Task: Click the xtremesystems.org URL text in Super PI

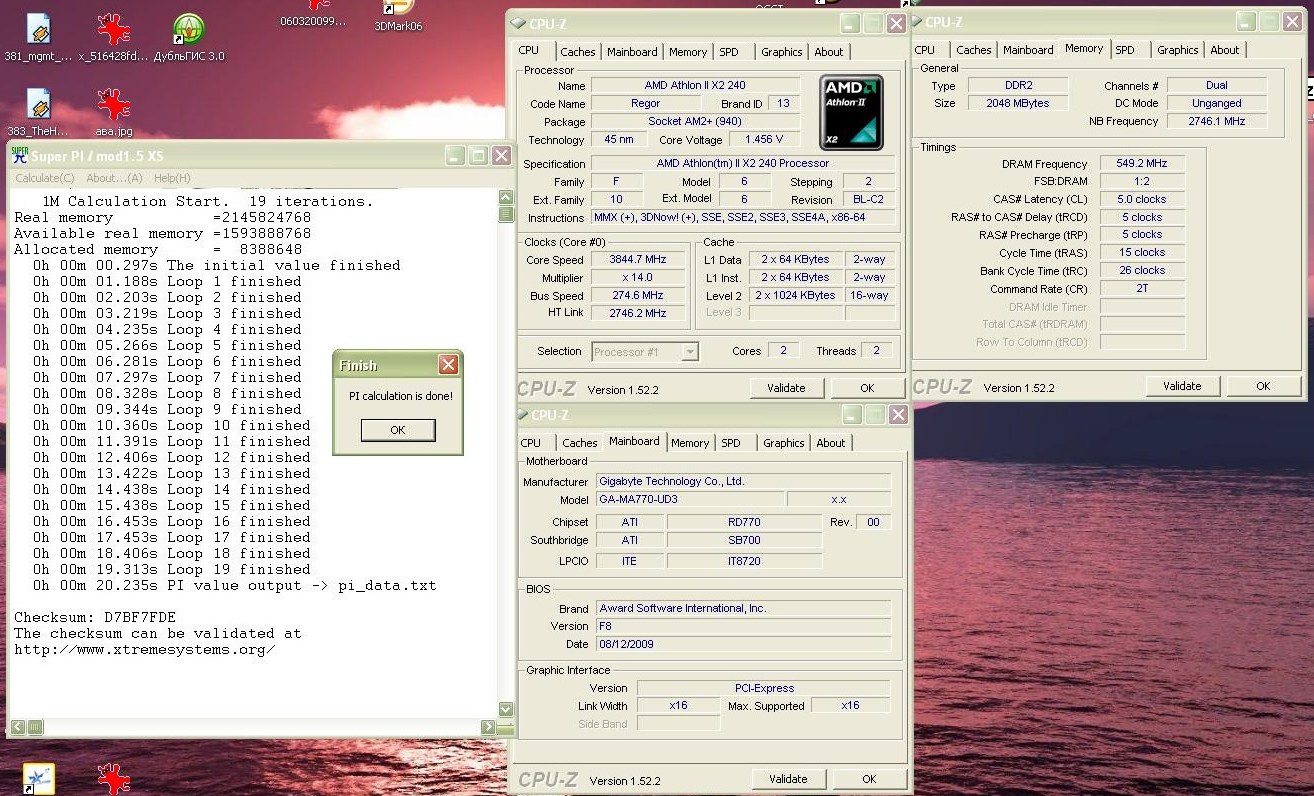Action: (145, 649)
